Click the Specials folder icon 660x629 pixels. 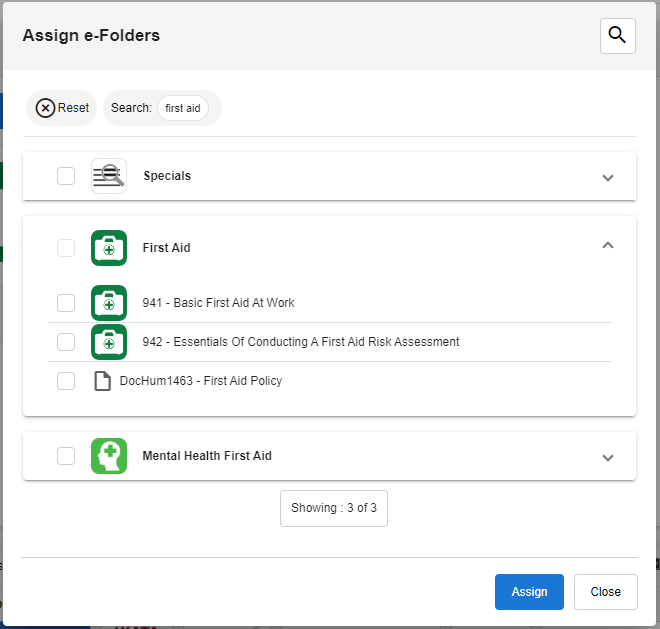109,176
